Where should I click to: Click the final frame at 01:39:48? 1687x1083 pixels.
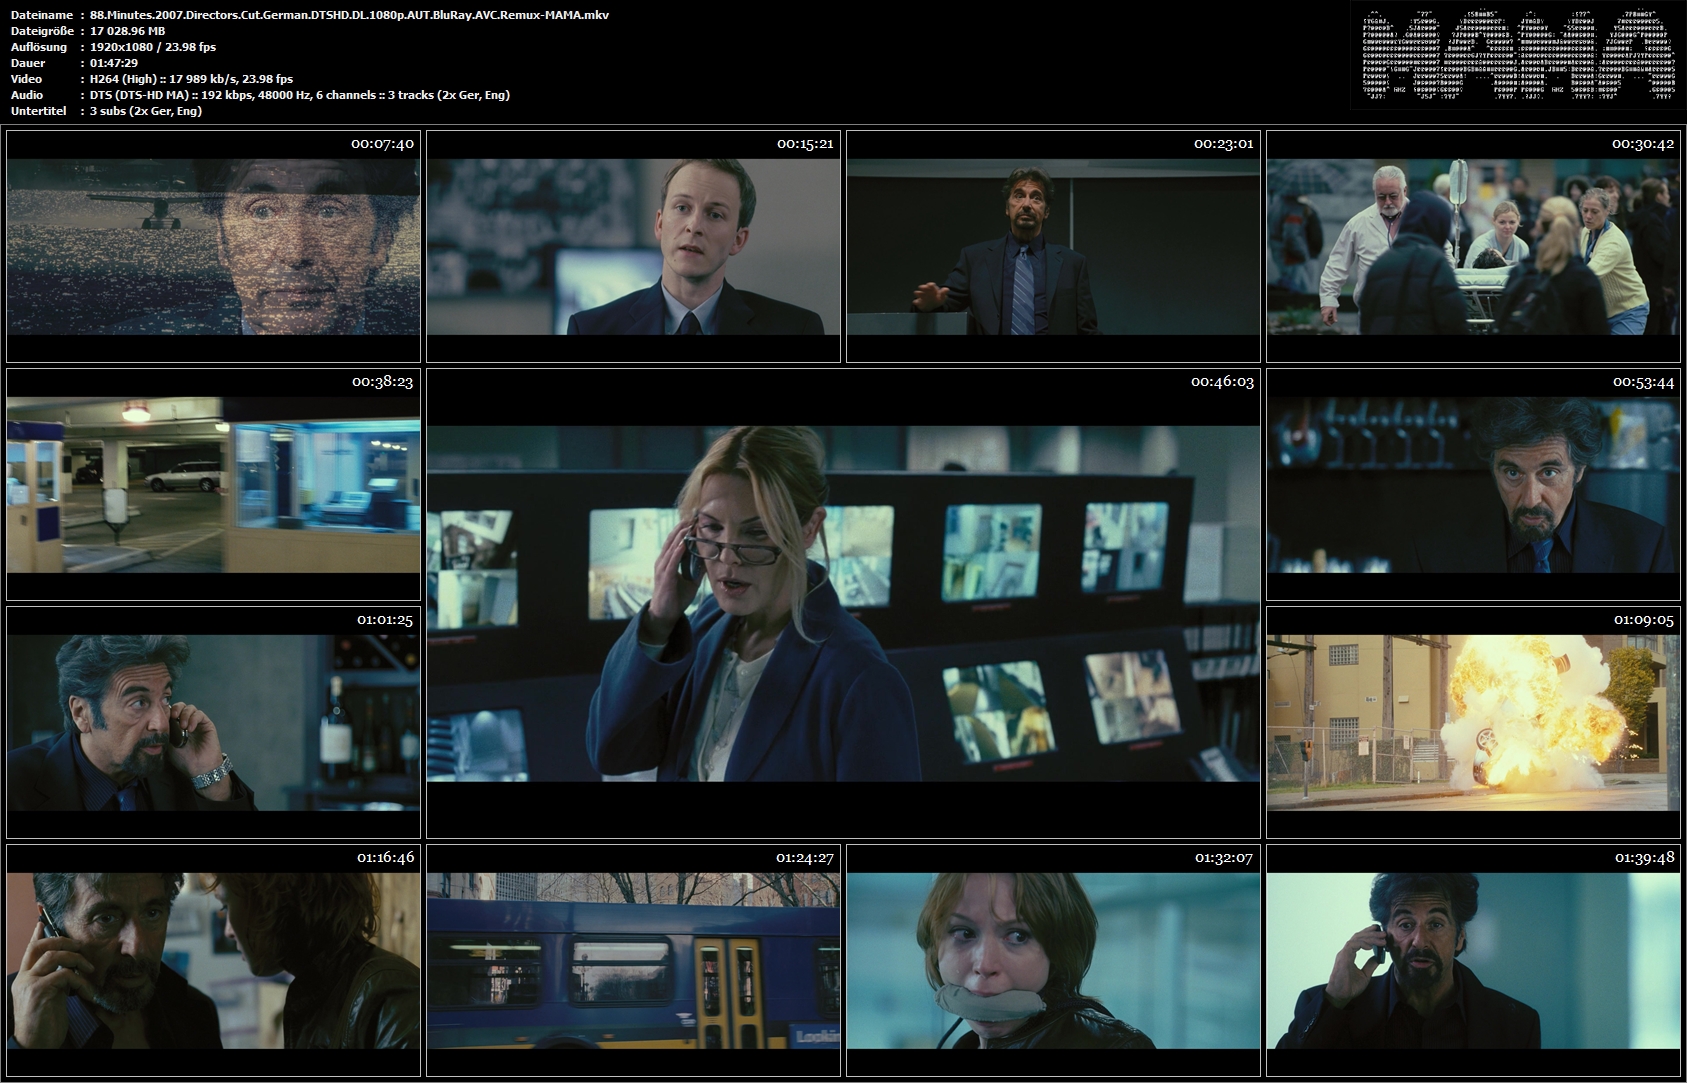[x=1473, y=960]
